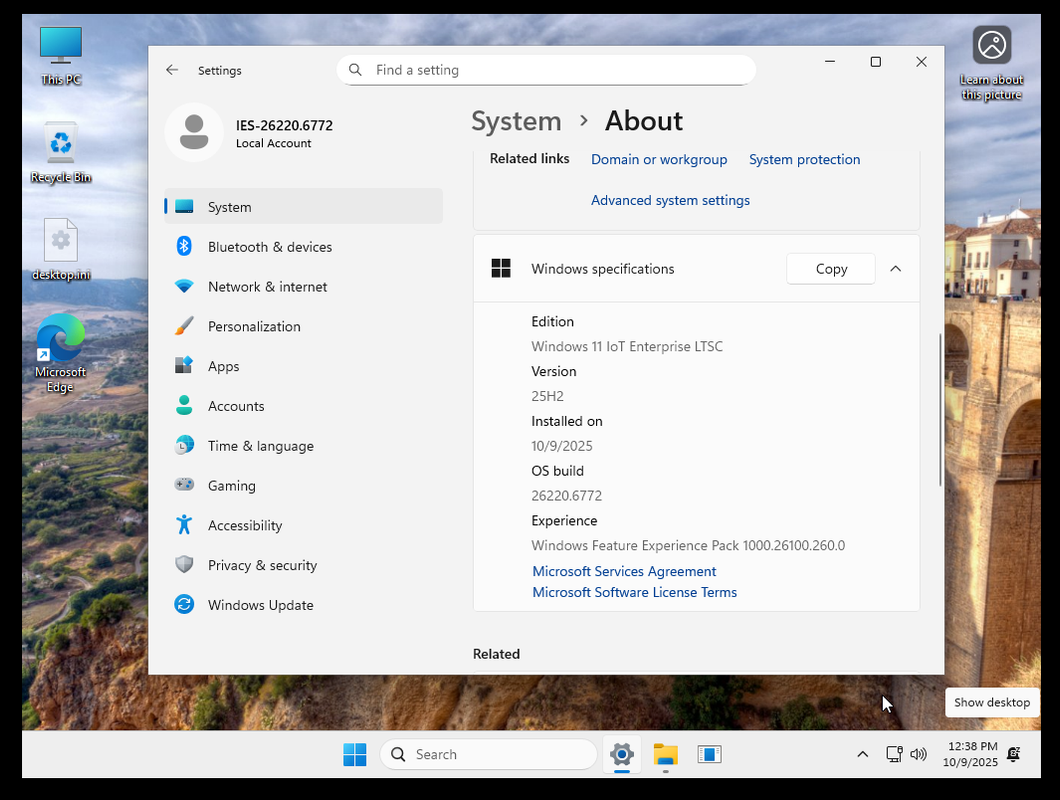Image resolution: width=1060 pixels, height=800 pixels.
Task: Click the Personalization paintbrush icon
Action: click(x=184, y=326)
